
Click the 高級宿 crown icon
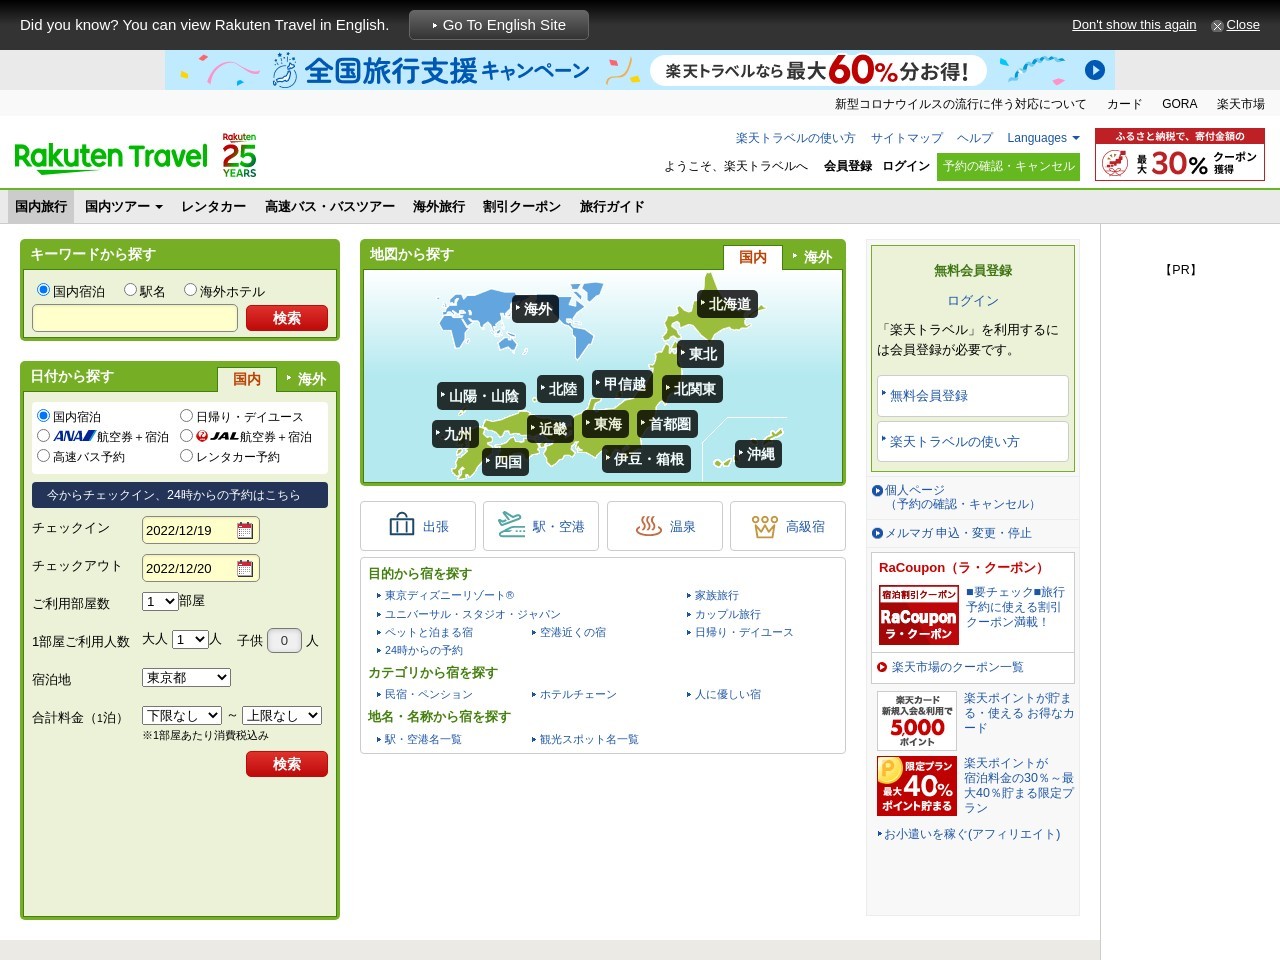(x=765, y=526)
